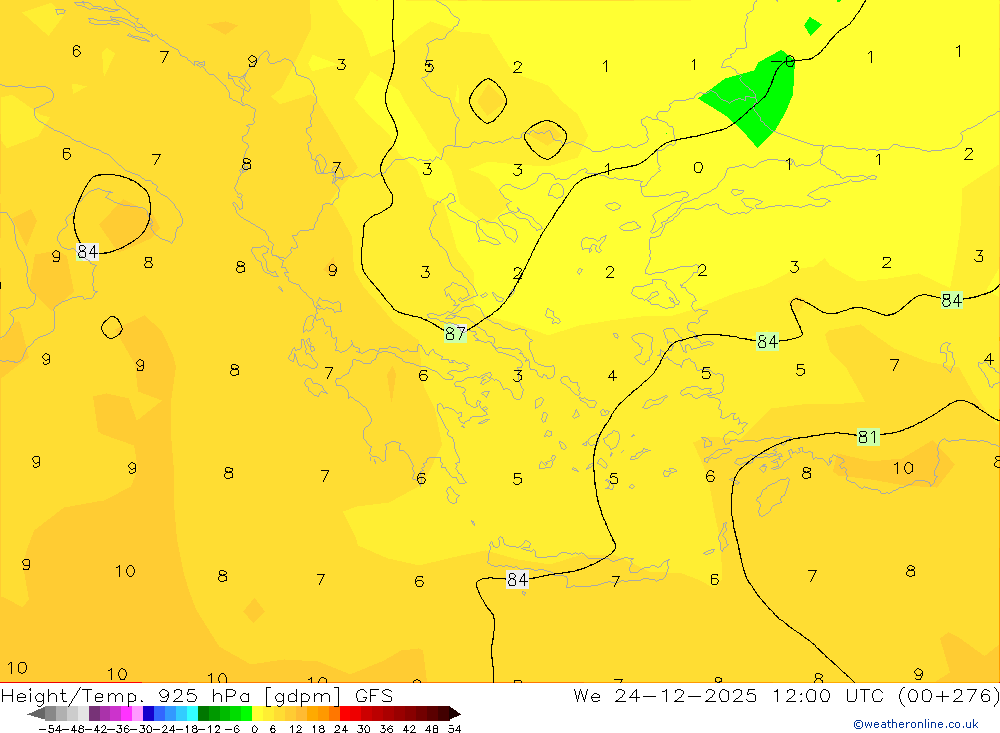1000x733 pixels.
Task: Click the contour label 87
Action: click(455, 333)
